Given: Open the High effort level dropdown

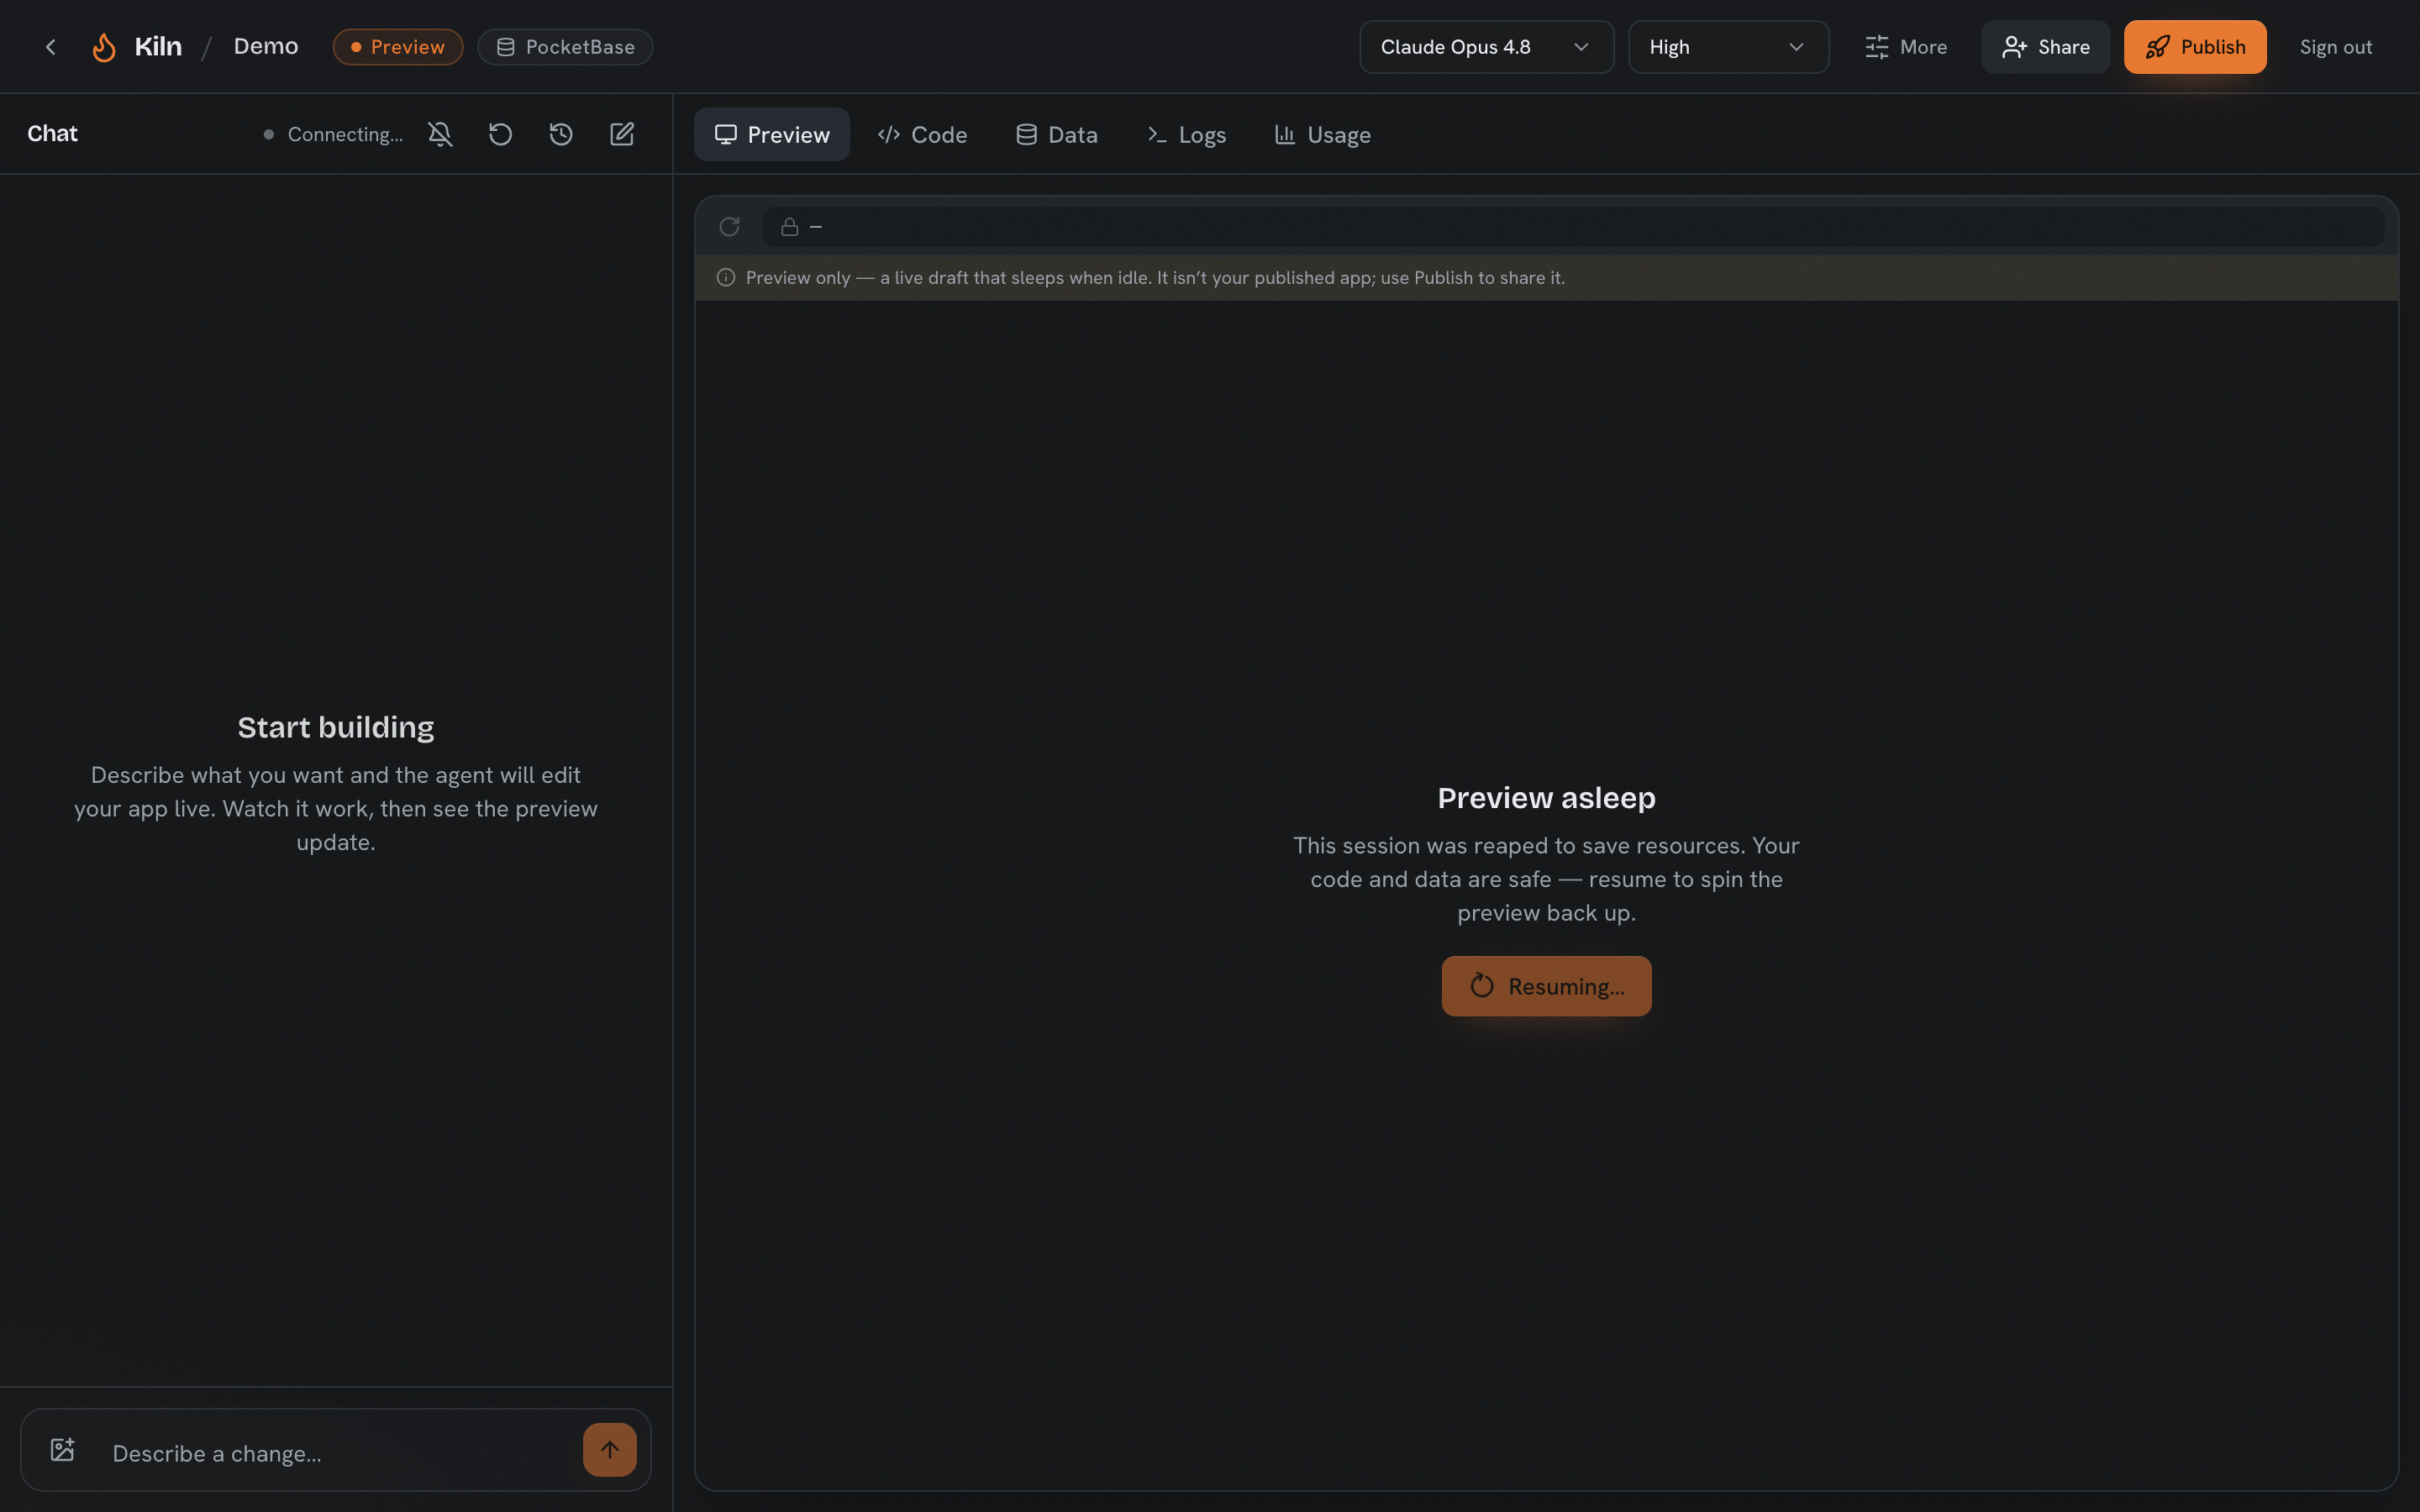Looking at the screenshot, I should click(1728, 47).
